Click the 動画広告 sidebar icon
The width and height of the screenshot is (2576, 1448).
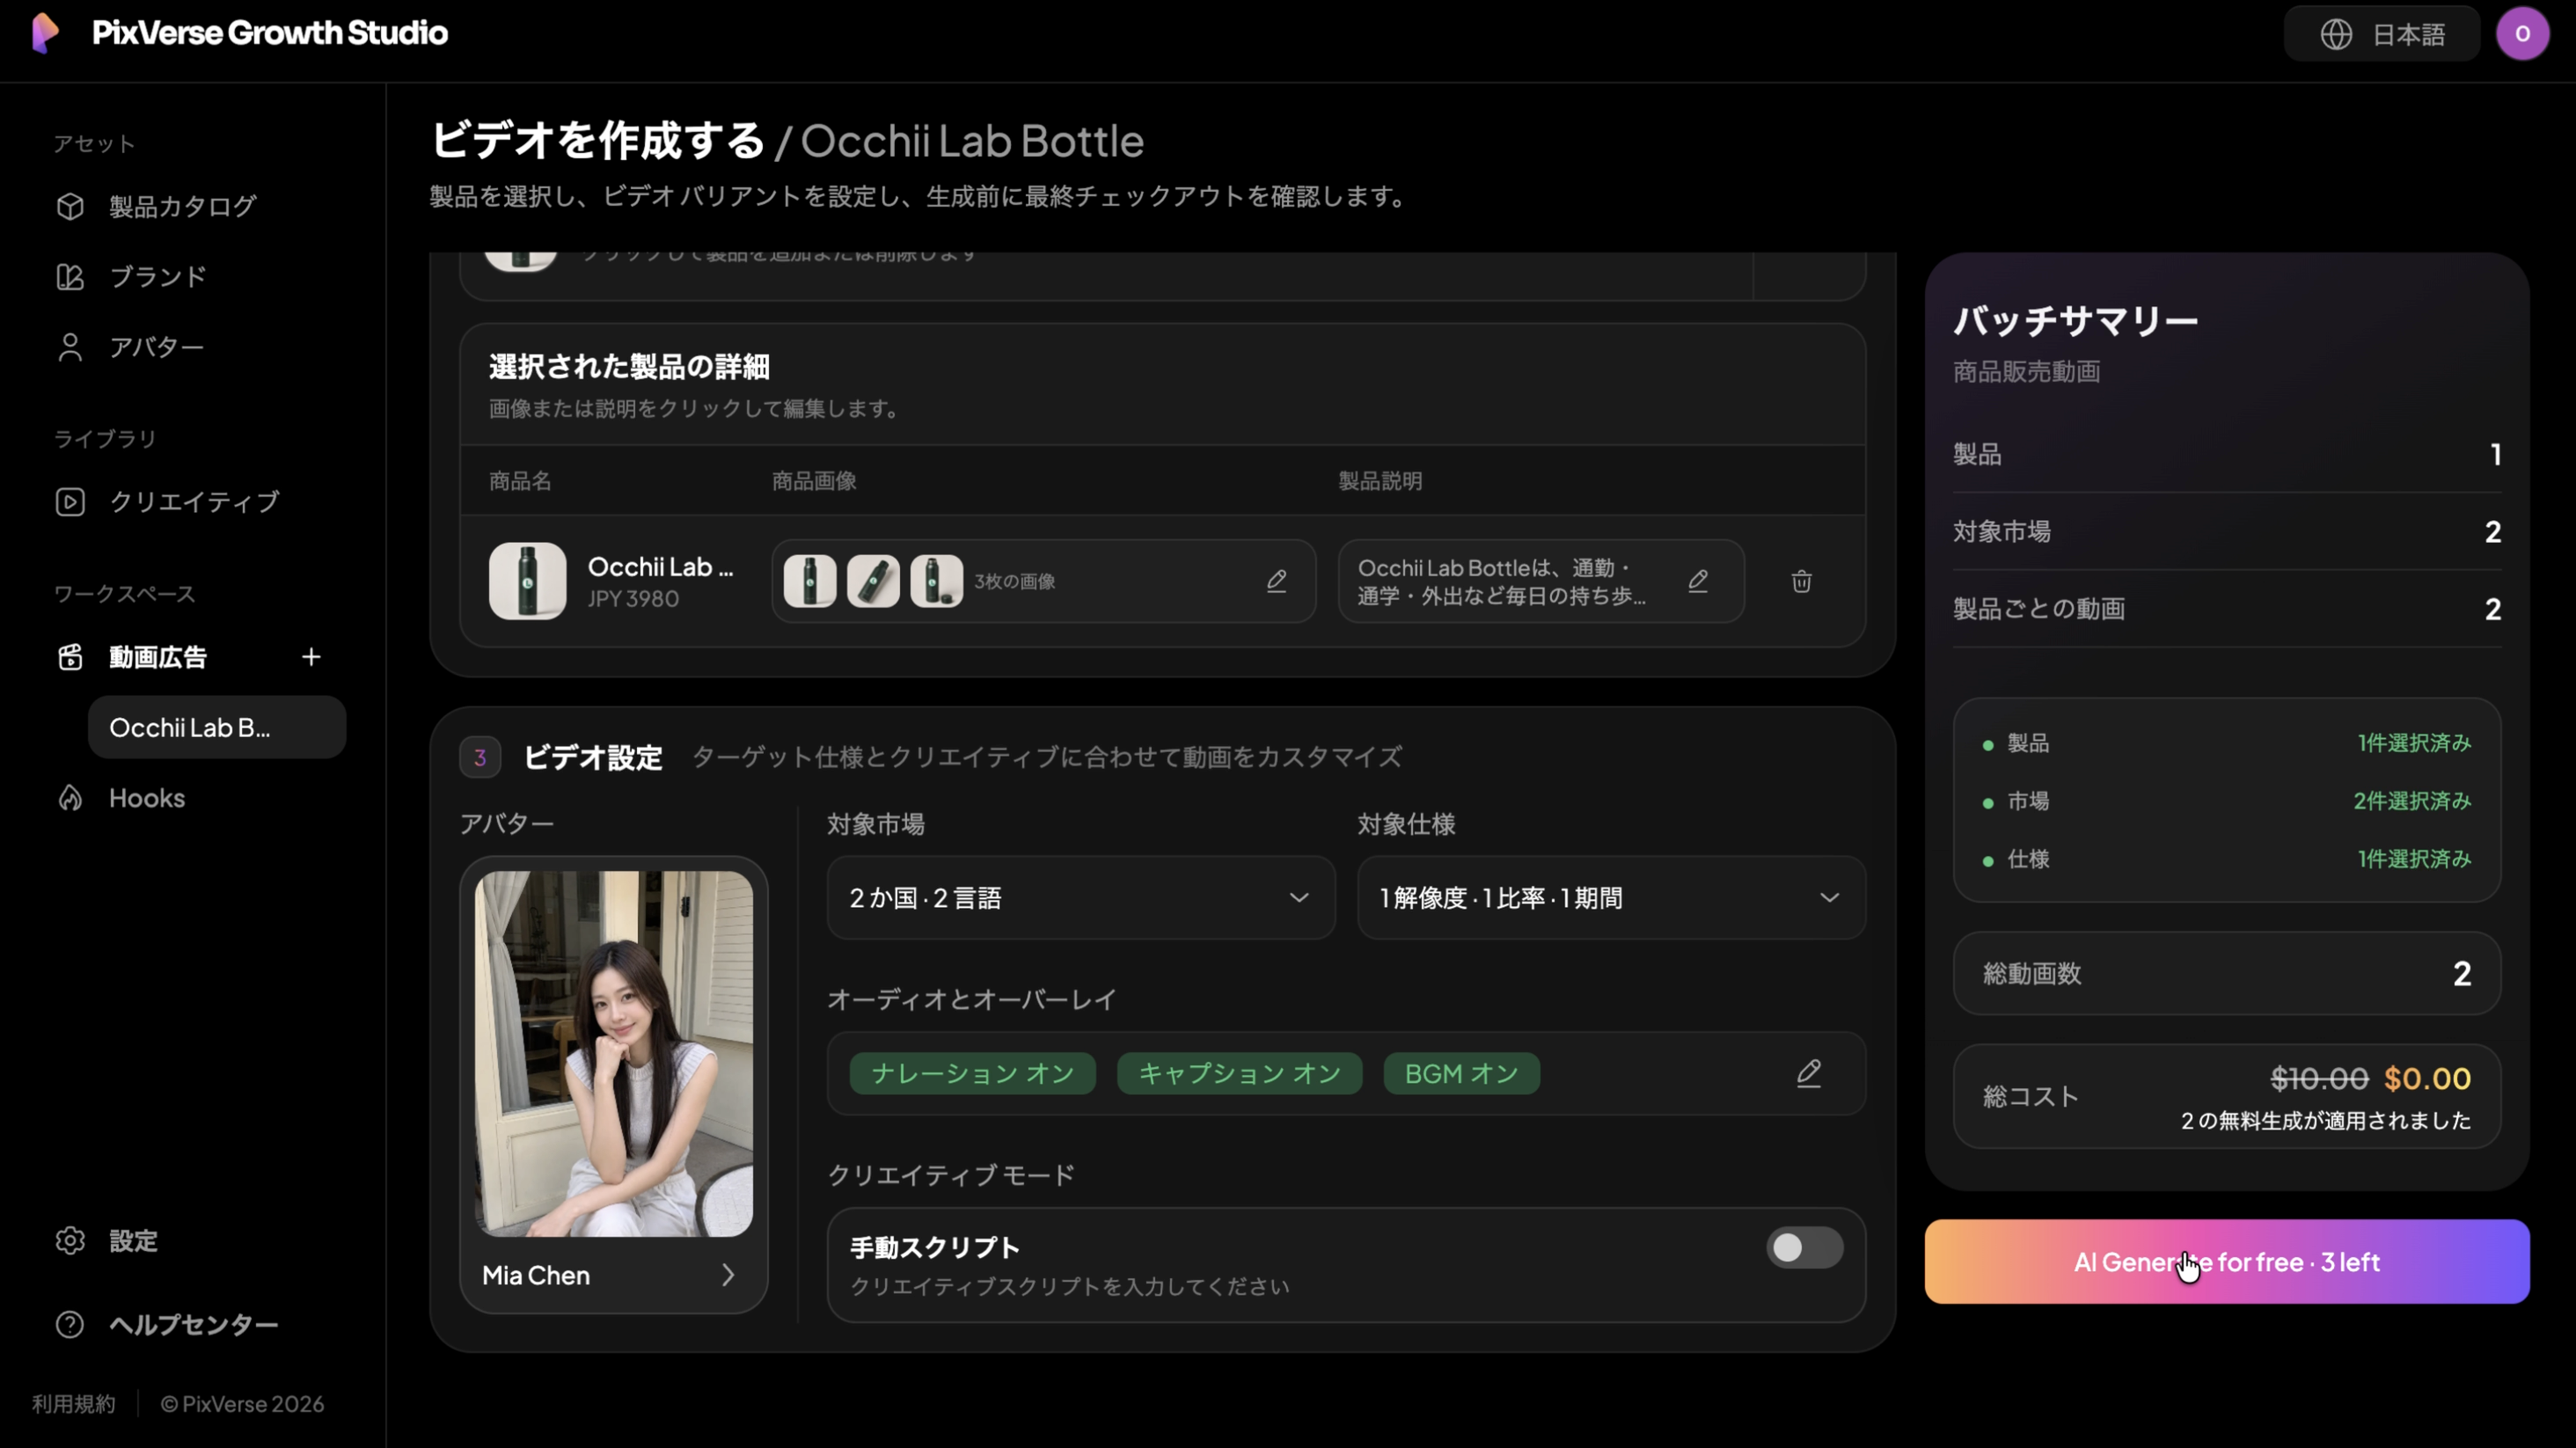click(70, 657)
